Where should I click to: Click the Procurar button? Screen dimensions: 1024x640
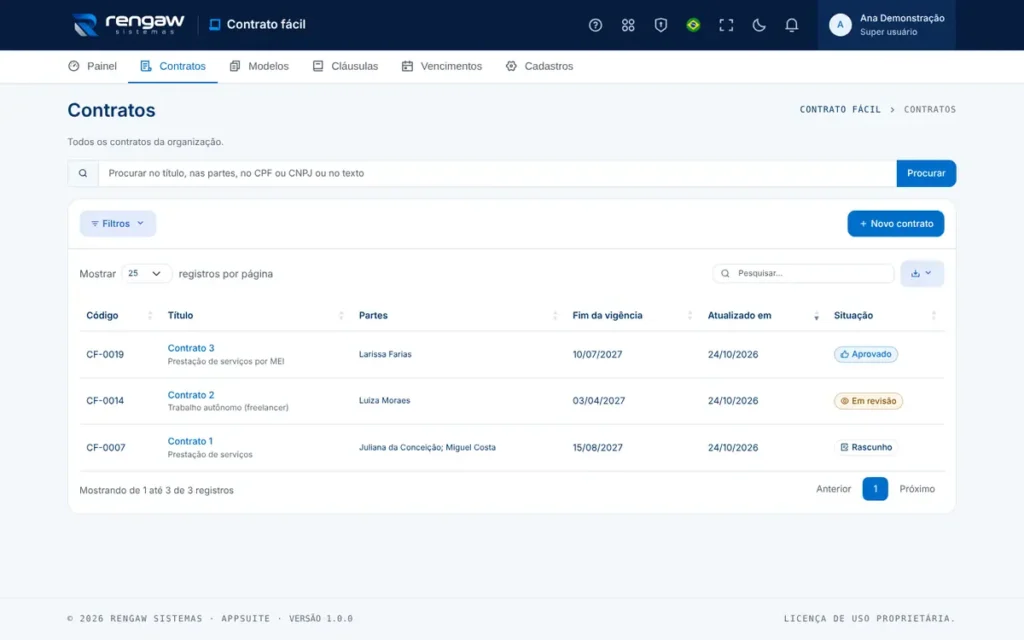pos(926,173)
